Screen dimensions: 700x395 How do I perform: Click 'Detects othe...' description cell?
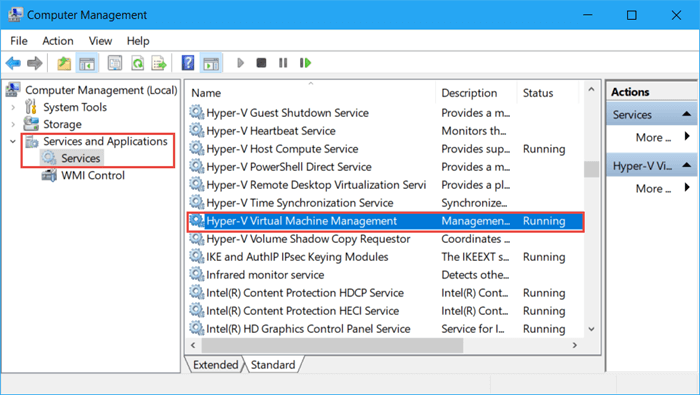tap(475, 274)
